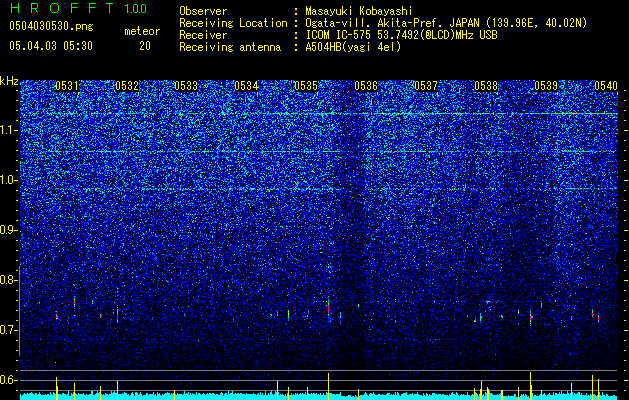Select observer name Masayuki Kobayashi
The width and height of the screenshot is (629, 400).
(x=359, y=11)
